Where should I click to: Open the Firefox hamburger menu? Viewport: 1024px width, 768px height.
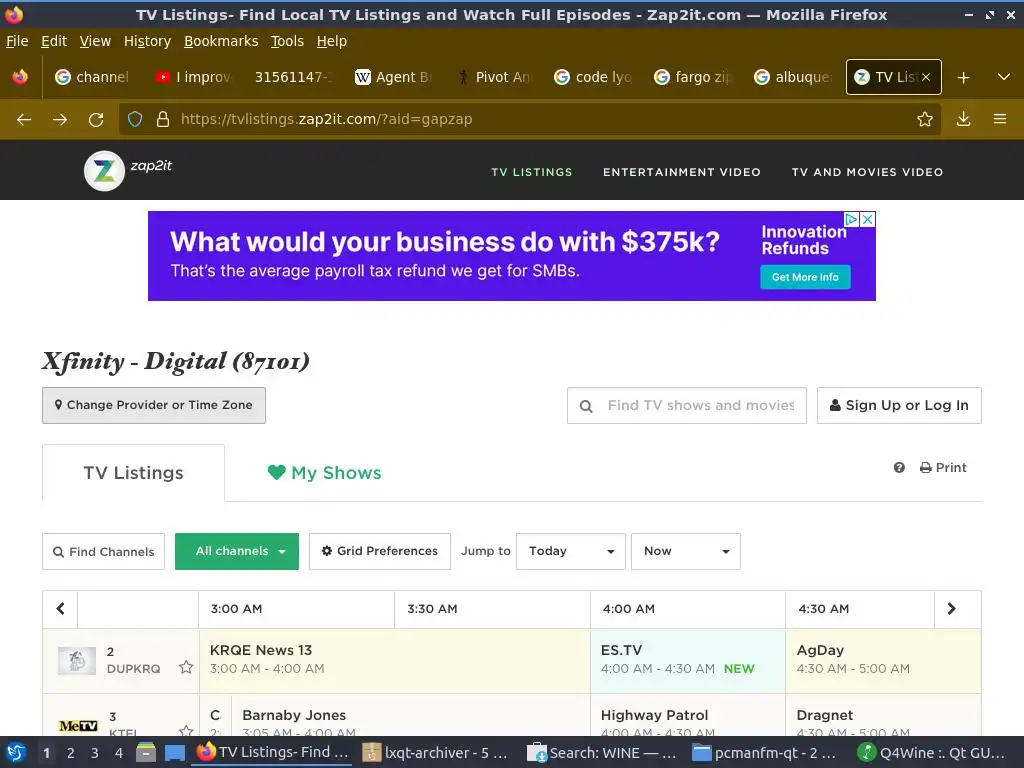[x=1000, y=119]
